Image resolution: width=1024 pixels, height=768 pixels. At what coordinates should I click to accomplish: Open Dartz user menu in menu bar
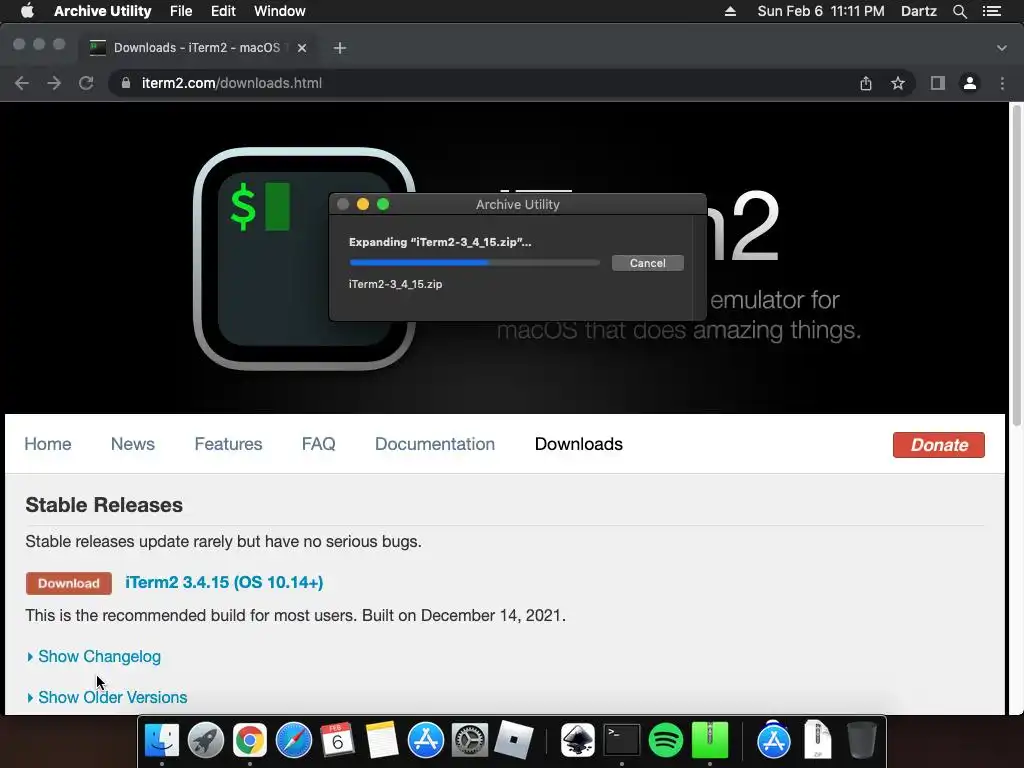918,11
